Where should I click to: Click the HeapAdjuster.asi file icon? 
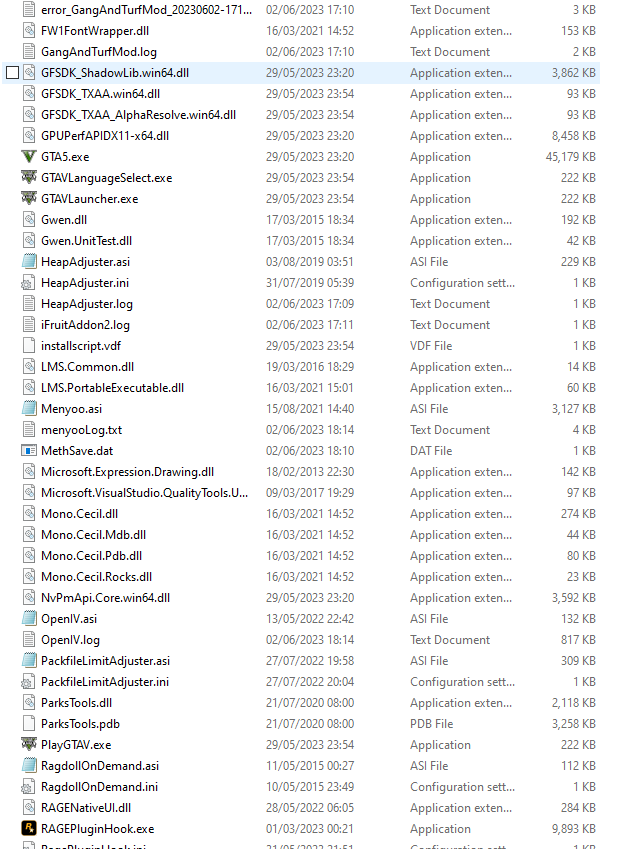[x=29, y=262]
